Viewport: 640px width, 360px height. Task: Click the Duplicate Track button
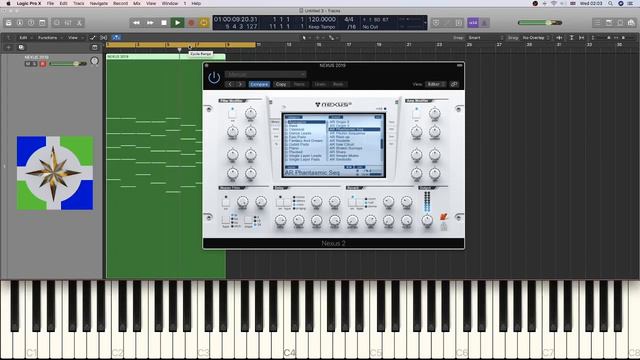21,47
